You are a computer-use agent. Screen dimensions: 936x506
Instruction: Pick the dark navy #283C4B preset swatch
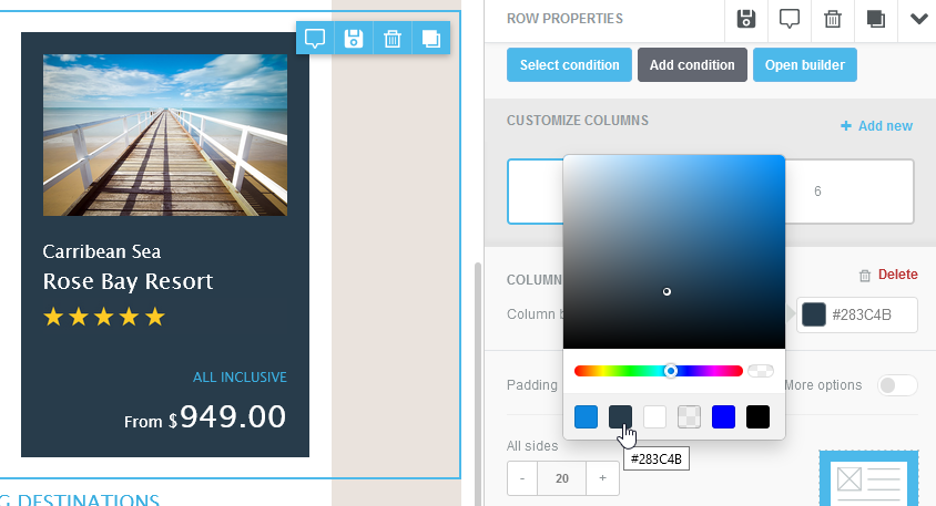620,417
